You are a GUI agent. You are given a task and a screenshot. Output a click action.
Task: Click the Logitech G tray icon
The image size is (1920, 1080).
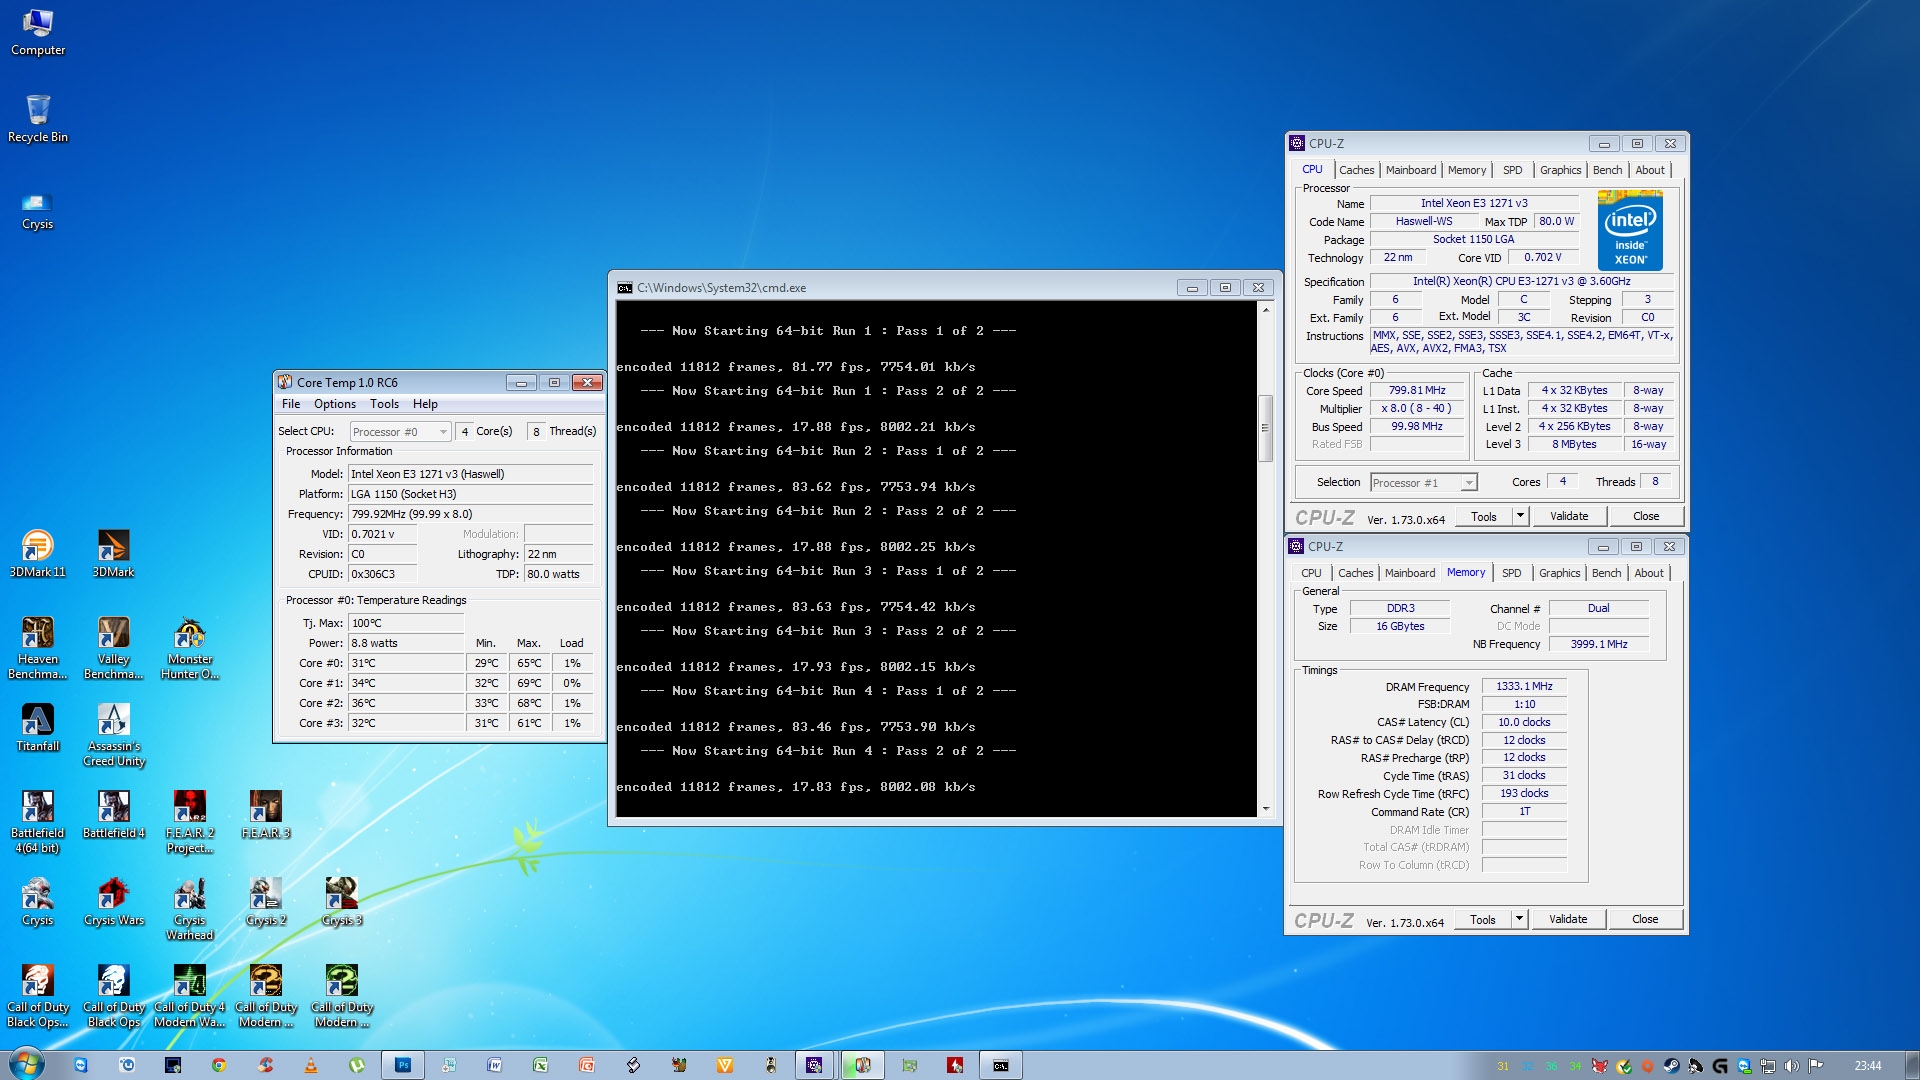tap(1720, 1066)
